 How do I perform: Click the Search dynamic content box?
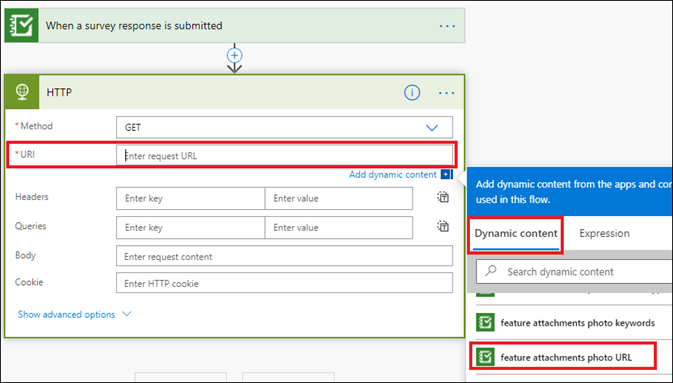click(x=575, y=271)
